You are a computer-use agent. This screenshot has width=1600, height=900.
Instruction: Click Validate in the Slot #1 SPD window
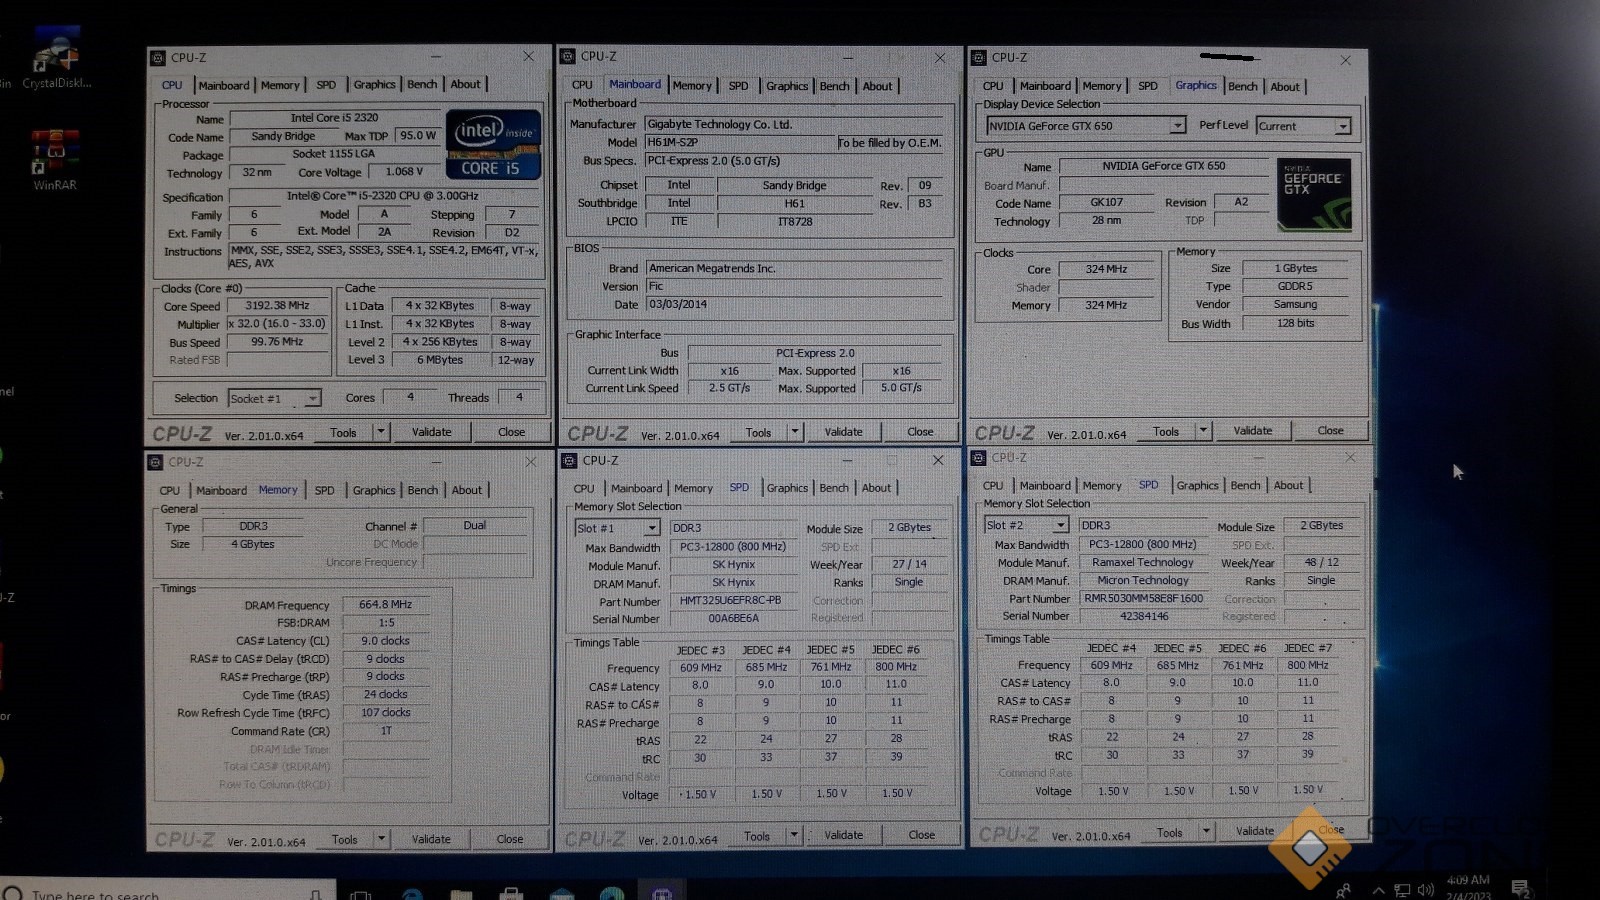[843, 835]
